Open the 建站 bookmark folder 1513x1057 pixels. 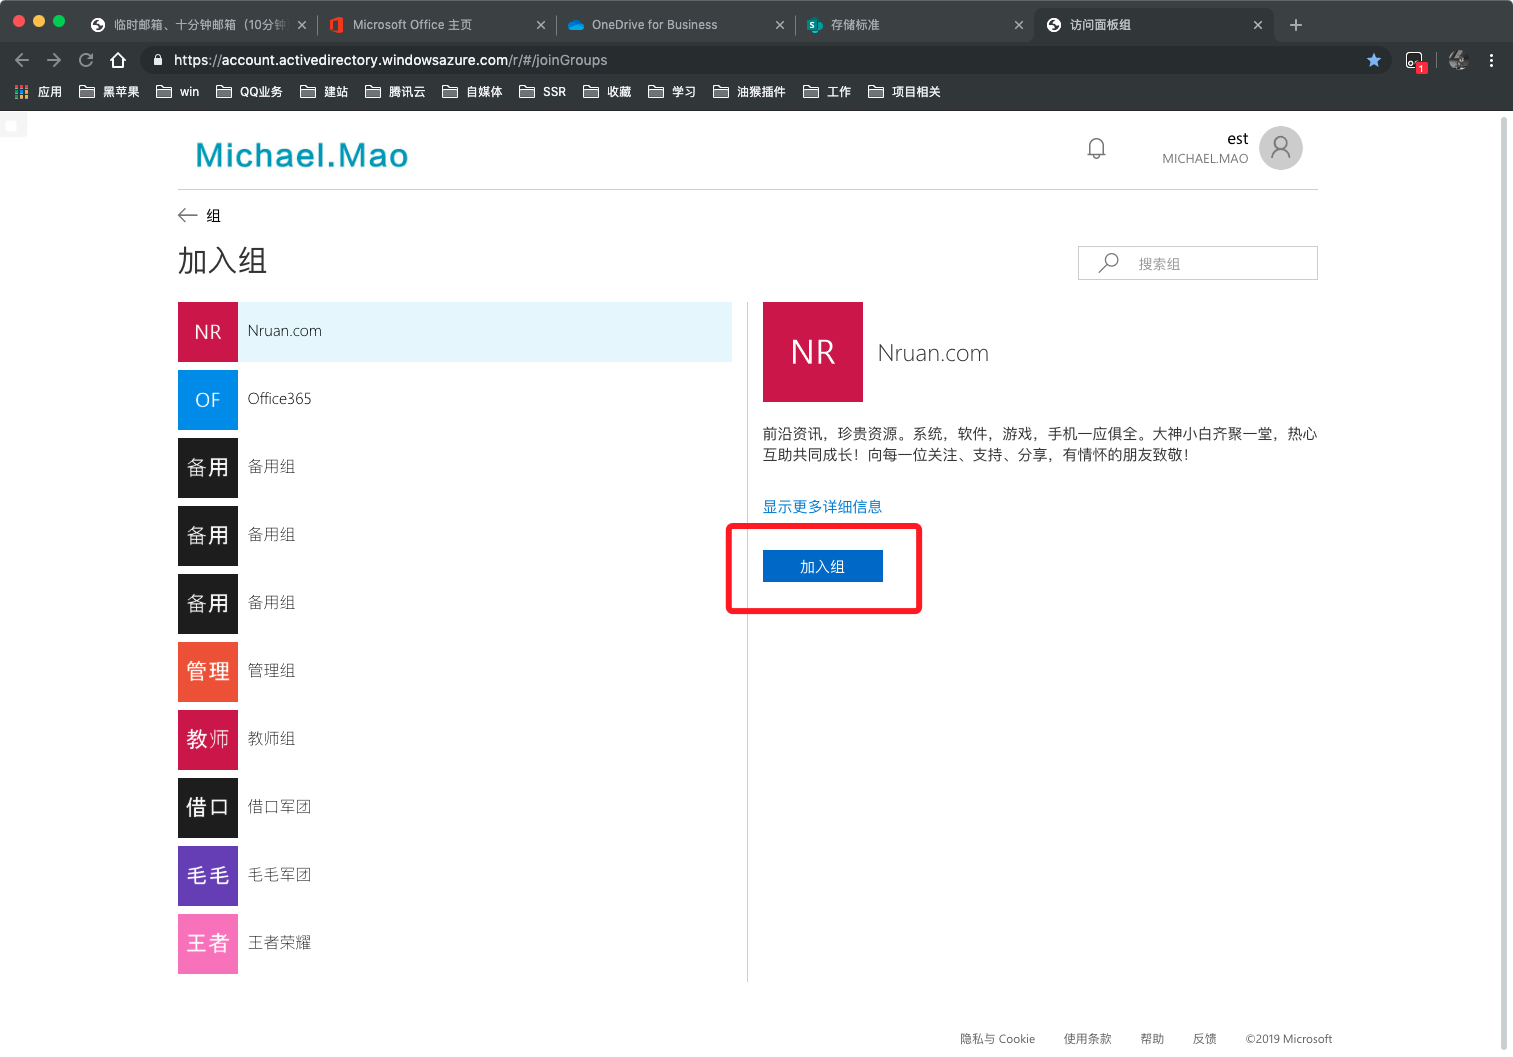[x=324, y=92]
